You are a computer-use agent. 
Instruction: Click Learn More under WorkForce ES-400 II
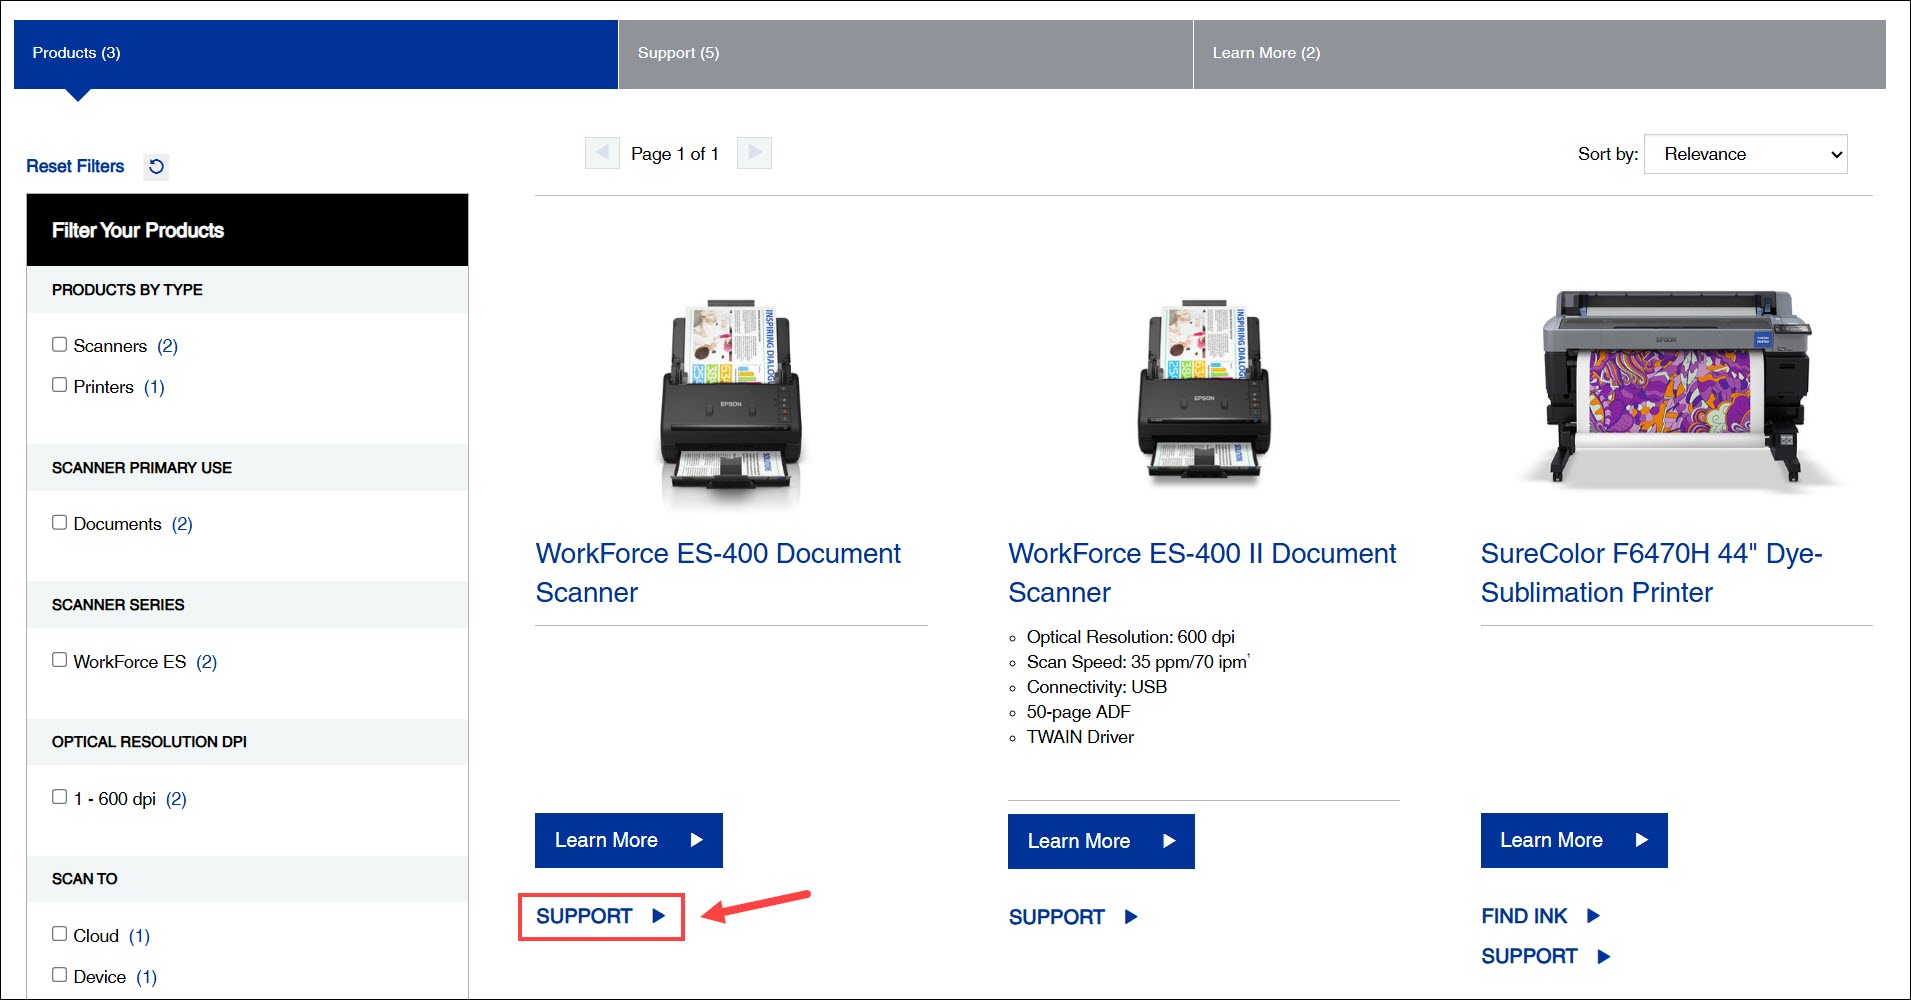1101,841
